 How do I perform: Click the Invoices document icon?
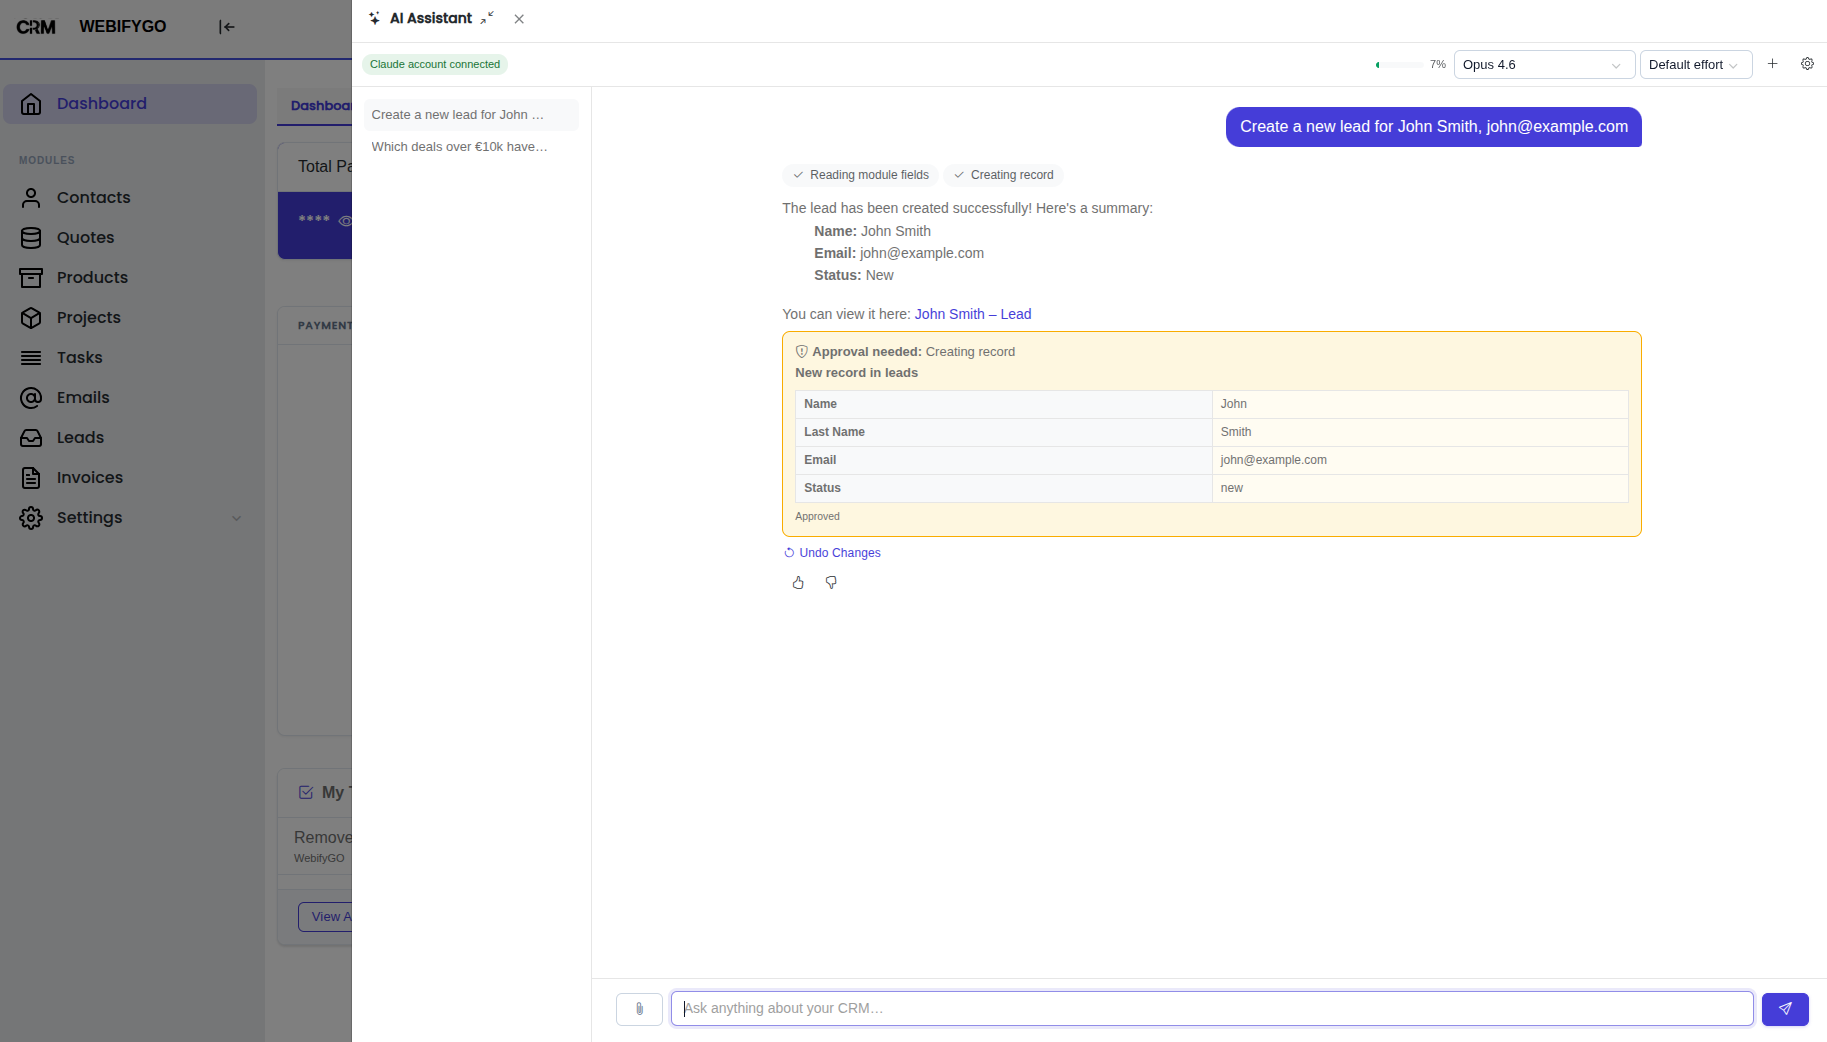(x=31, y=478)
